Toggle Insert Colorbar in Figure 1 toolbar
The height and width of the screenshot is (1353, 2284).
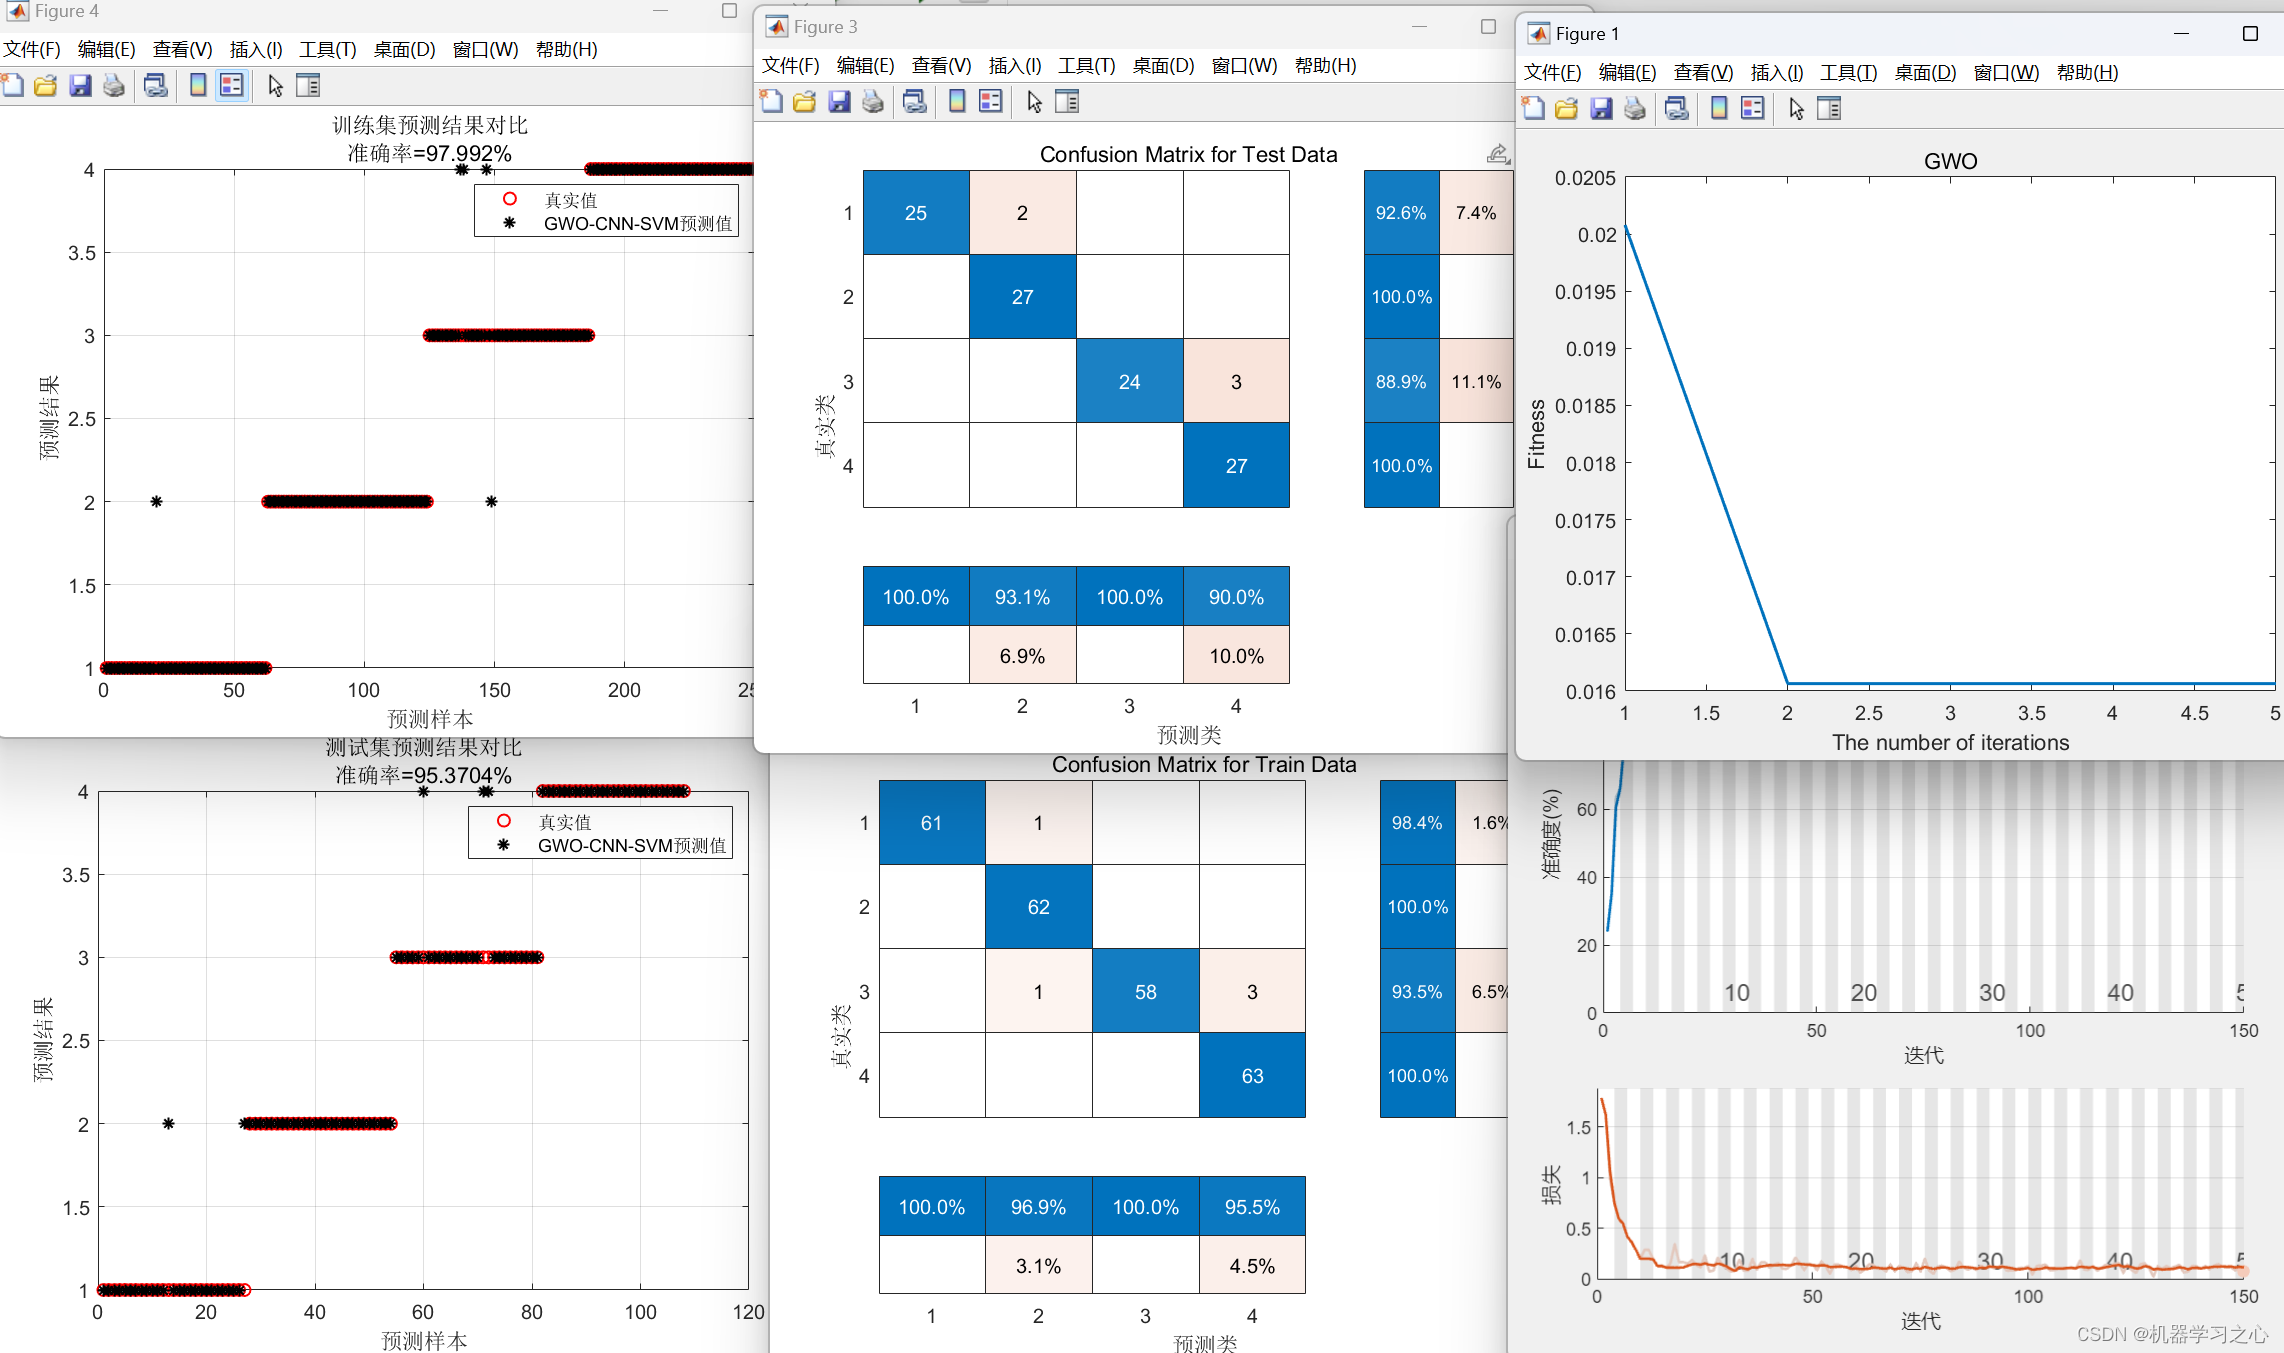click(1719, 109)
